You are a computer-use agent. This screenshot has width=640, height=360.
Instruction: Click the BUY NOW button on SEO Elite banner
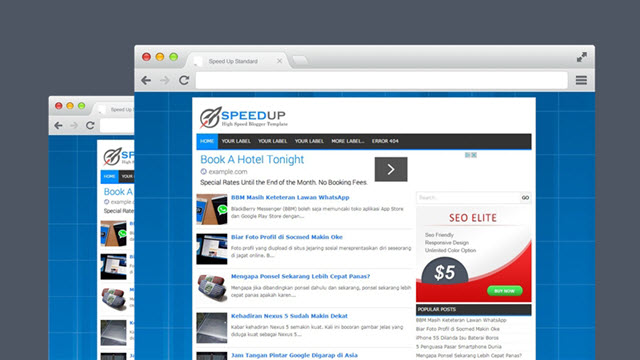click(504, 291)
